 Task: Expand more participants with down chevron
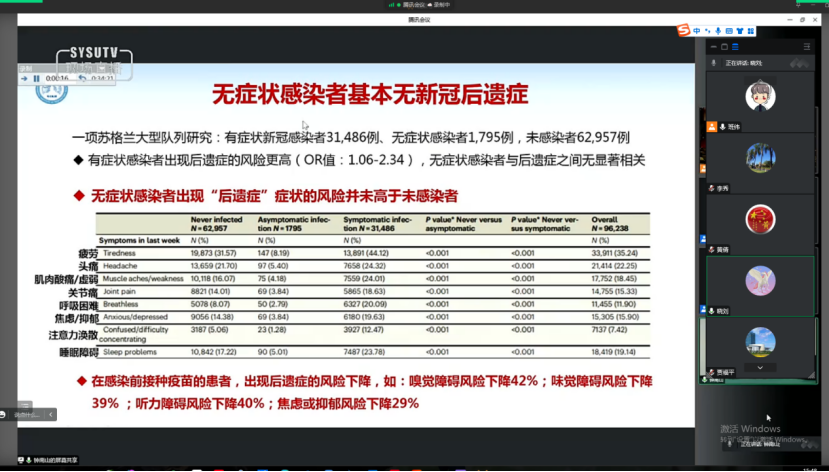coord(761,367)
